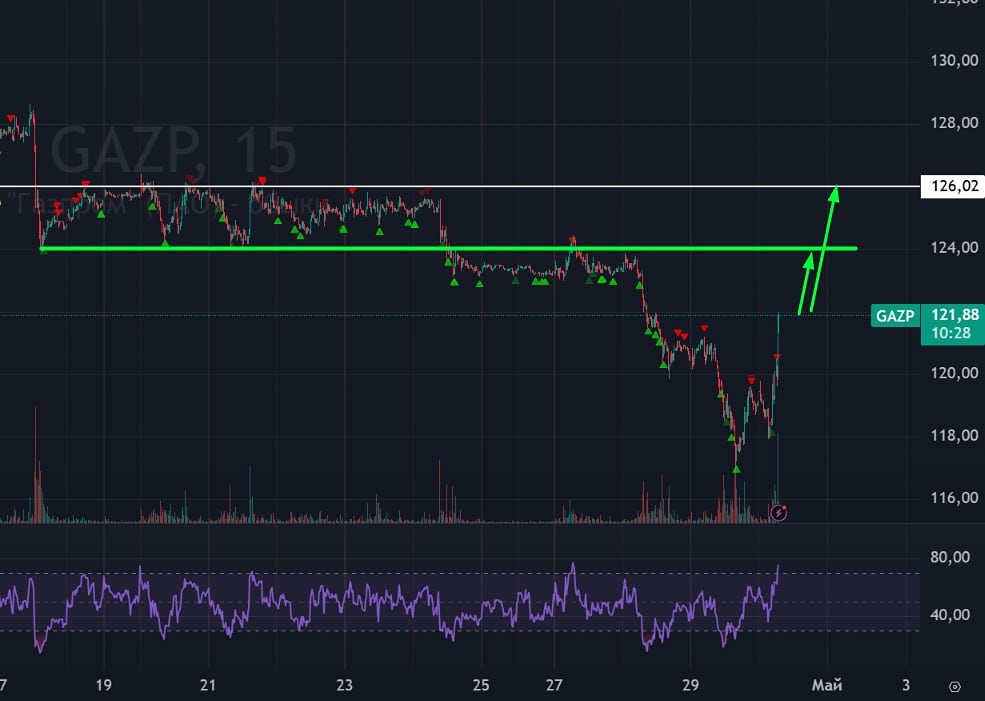Image resolution: width=985 pixels, height=701 pixels.
Task: Click 128,00 on the price scale
Action: coord(954,123)
